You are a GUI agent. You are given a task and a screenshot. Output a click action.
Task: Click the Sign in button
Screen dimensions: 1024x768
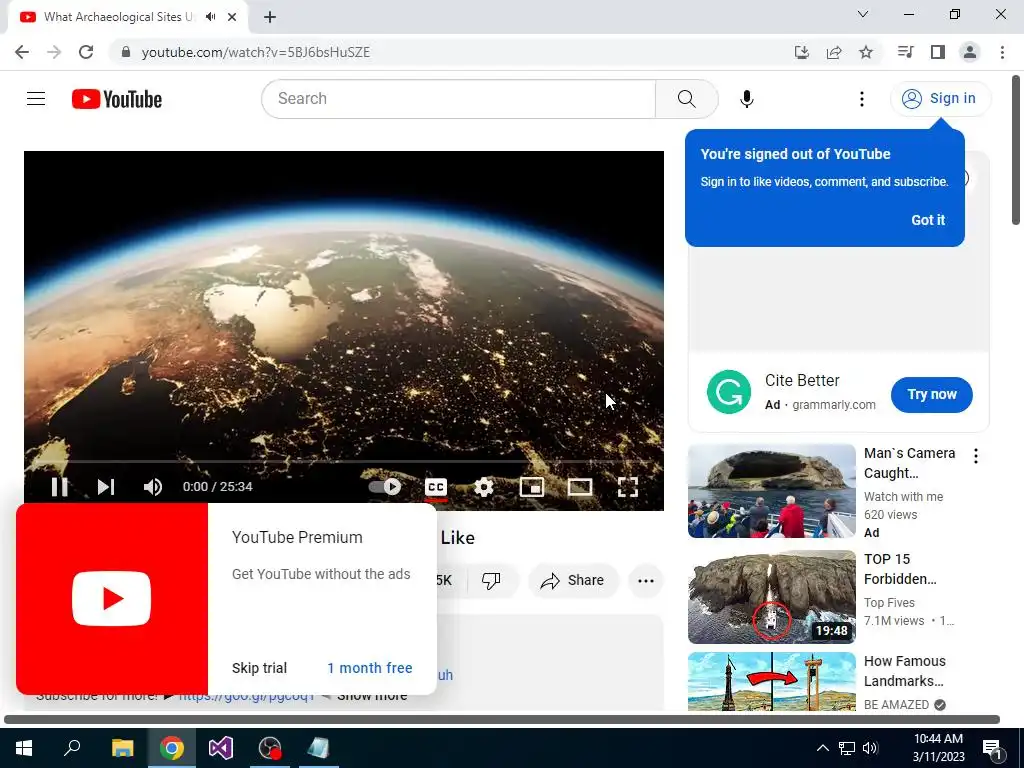click(940, 99)
